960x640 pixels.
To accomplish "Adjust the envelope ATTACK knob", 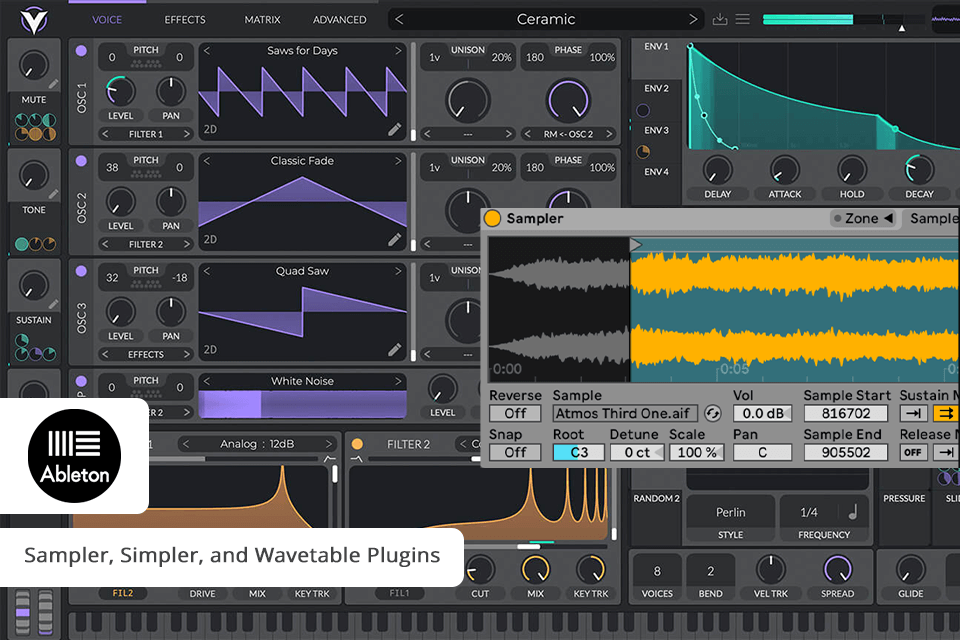I will tap(784, 170).
